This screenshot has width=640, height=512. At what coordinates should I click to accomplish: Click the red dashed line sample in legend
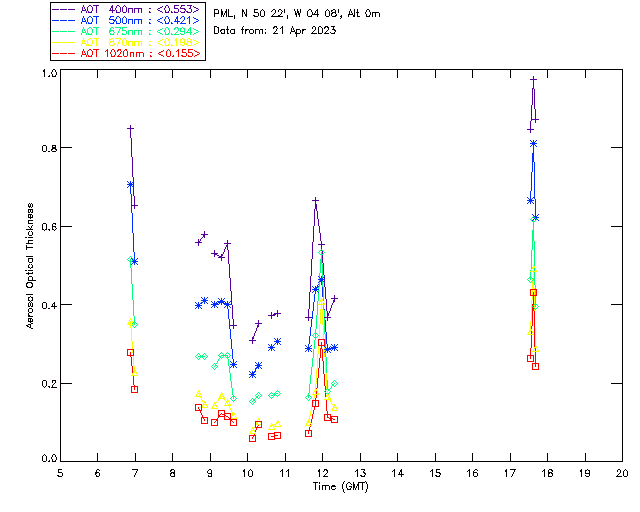pyautogui.click(x=64, y=53)
